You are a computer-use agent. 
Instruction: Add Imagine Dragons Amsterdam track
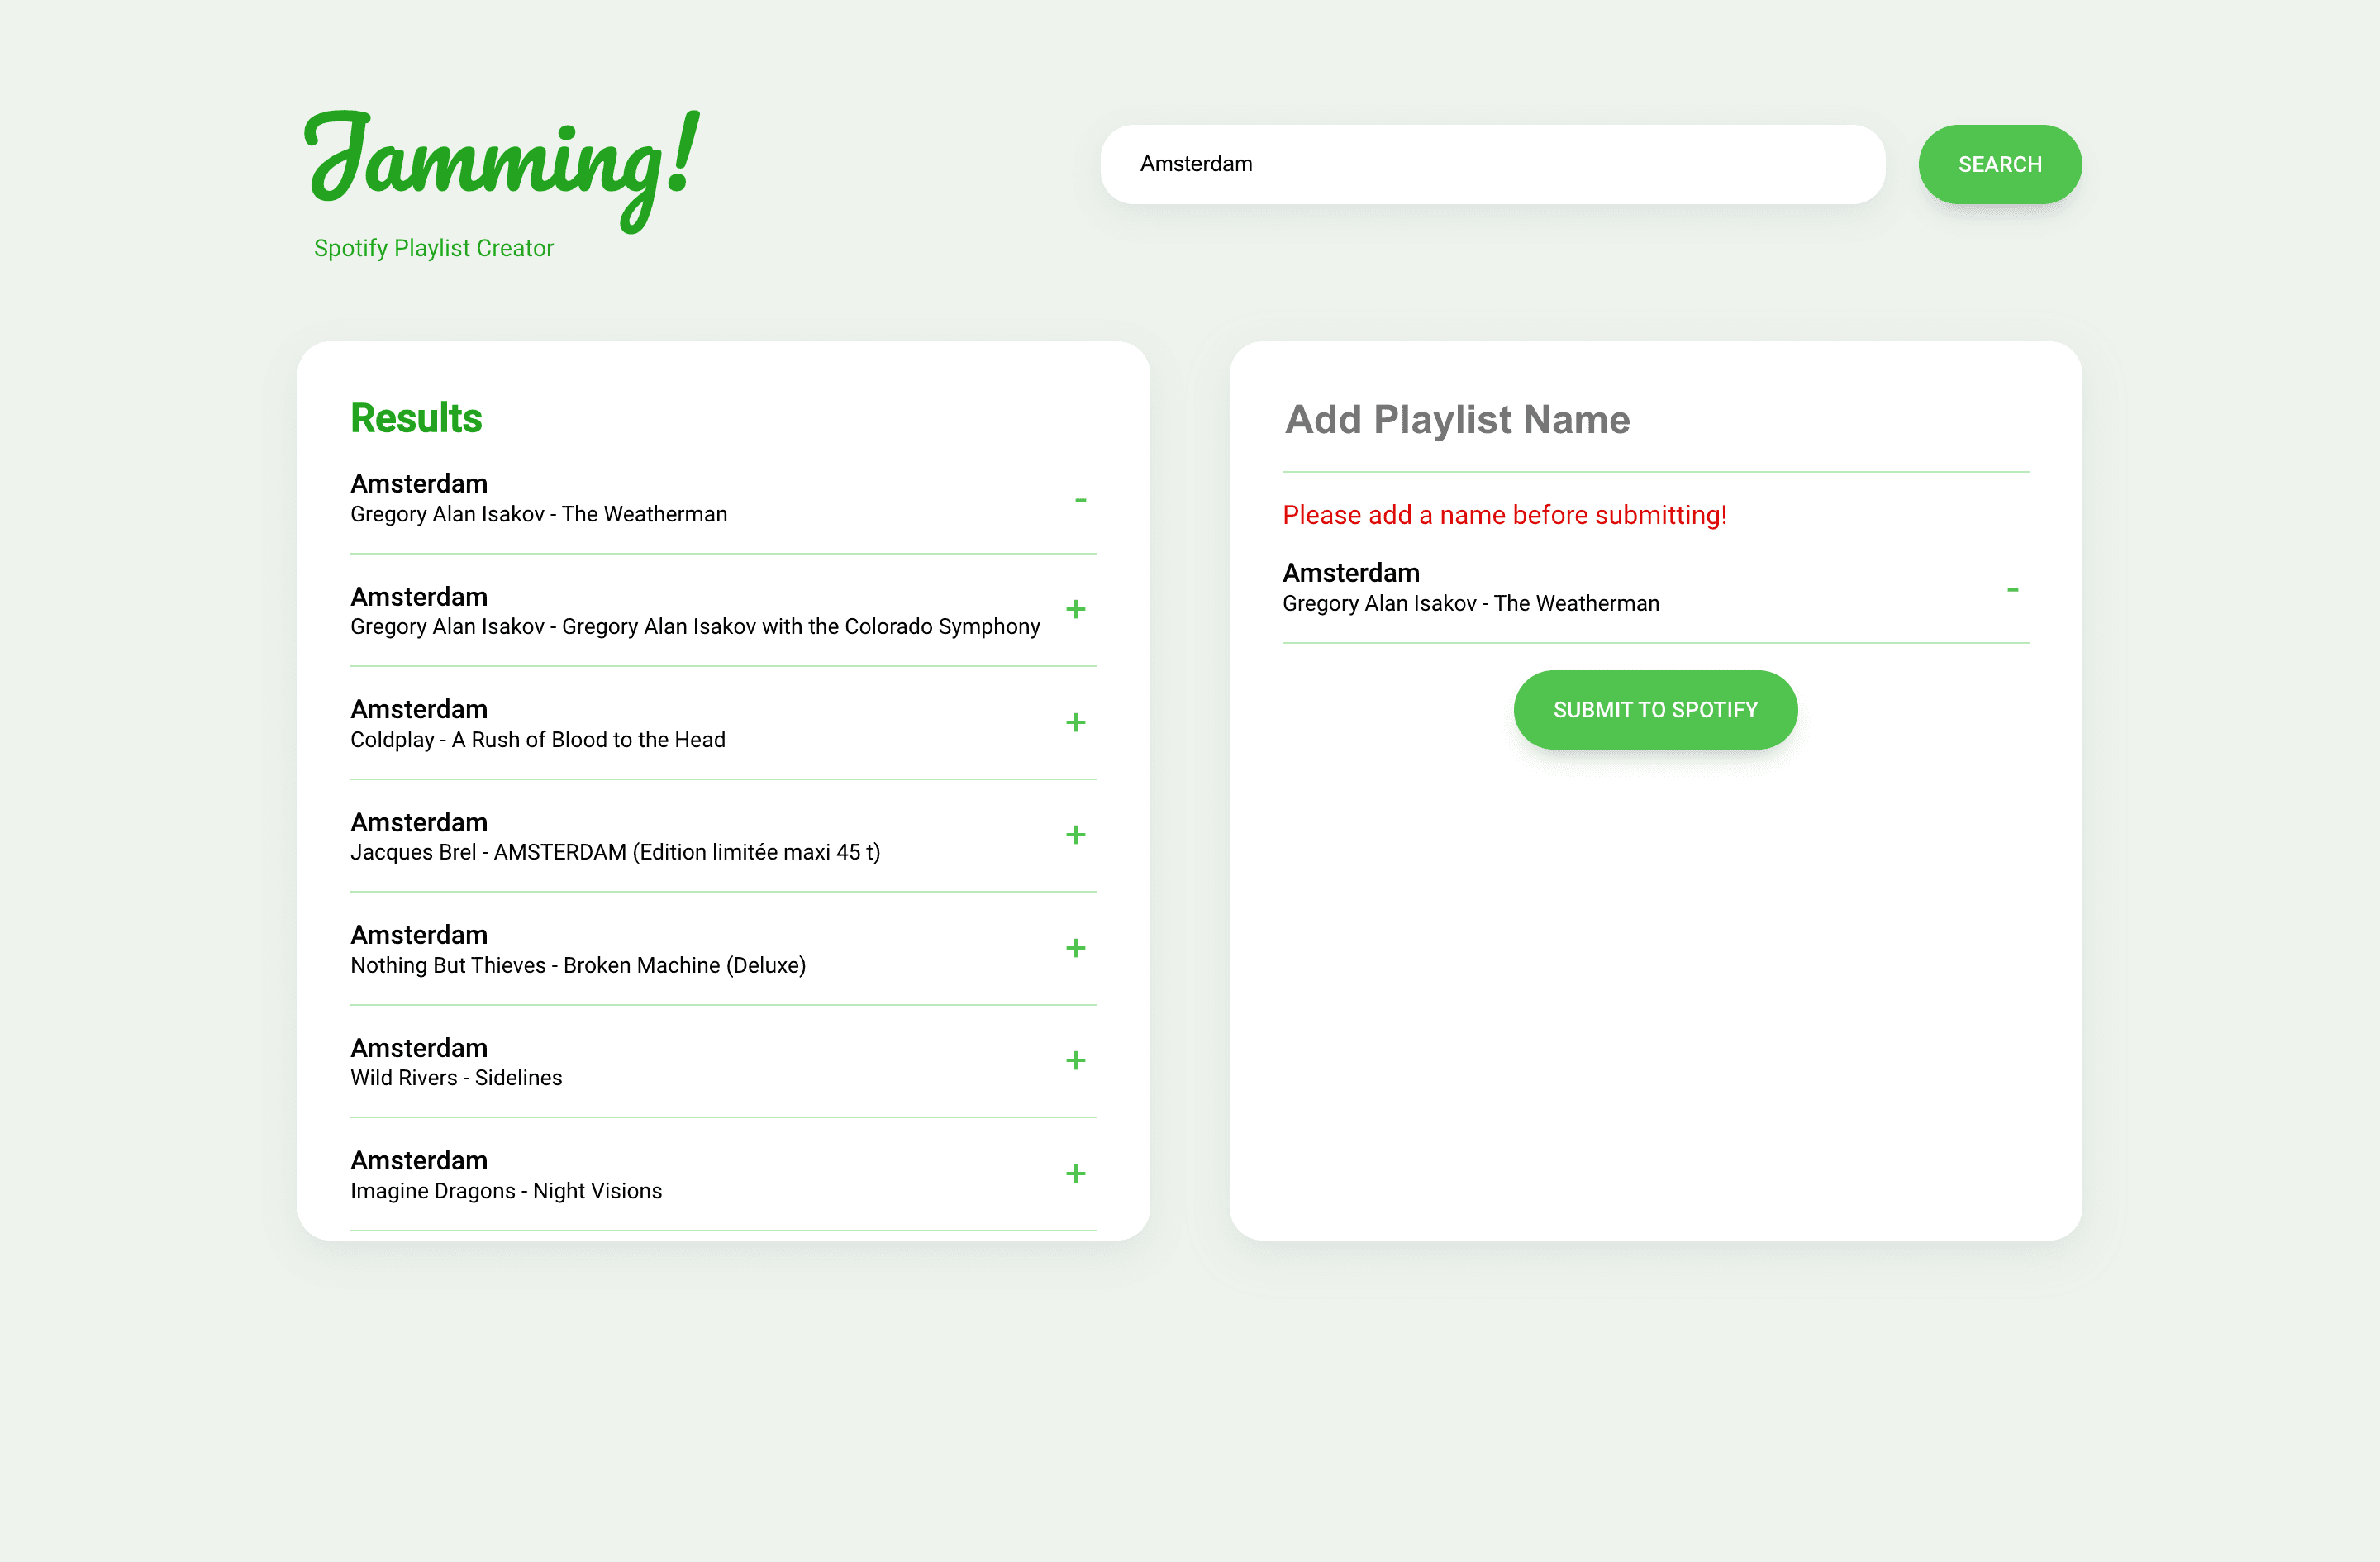[x=1076, y=1174]
